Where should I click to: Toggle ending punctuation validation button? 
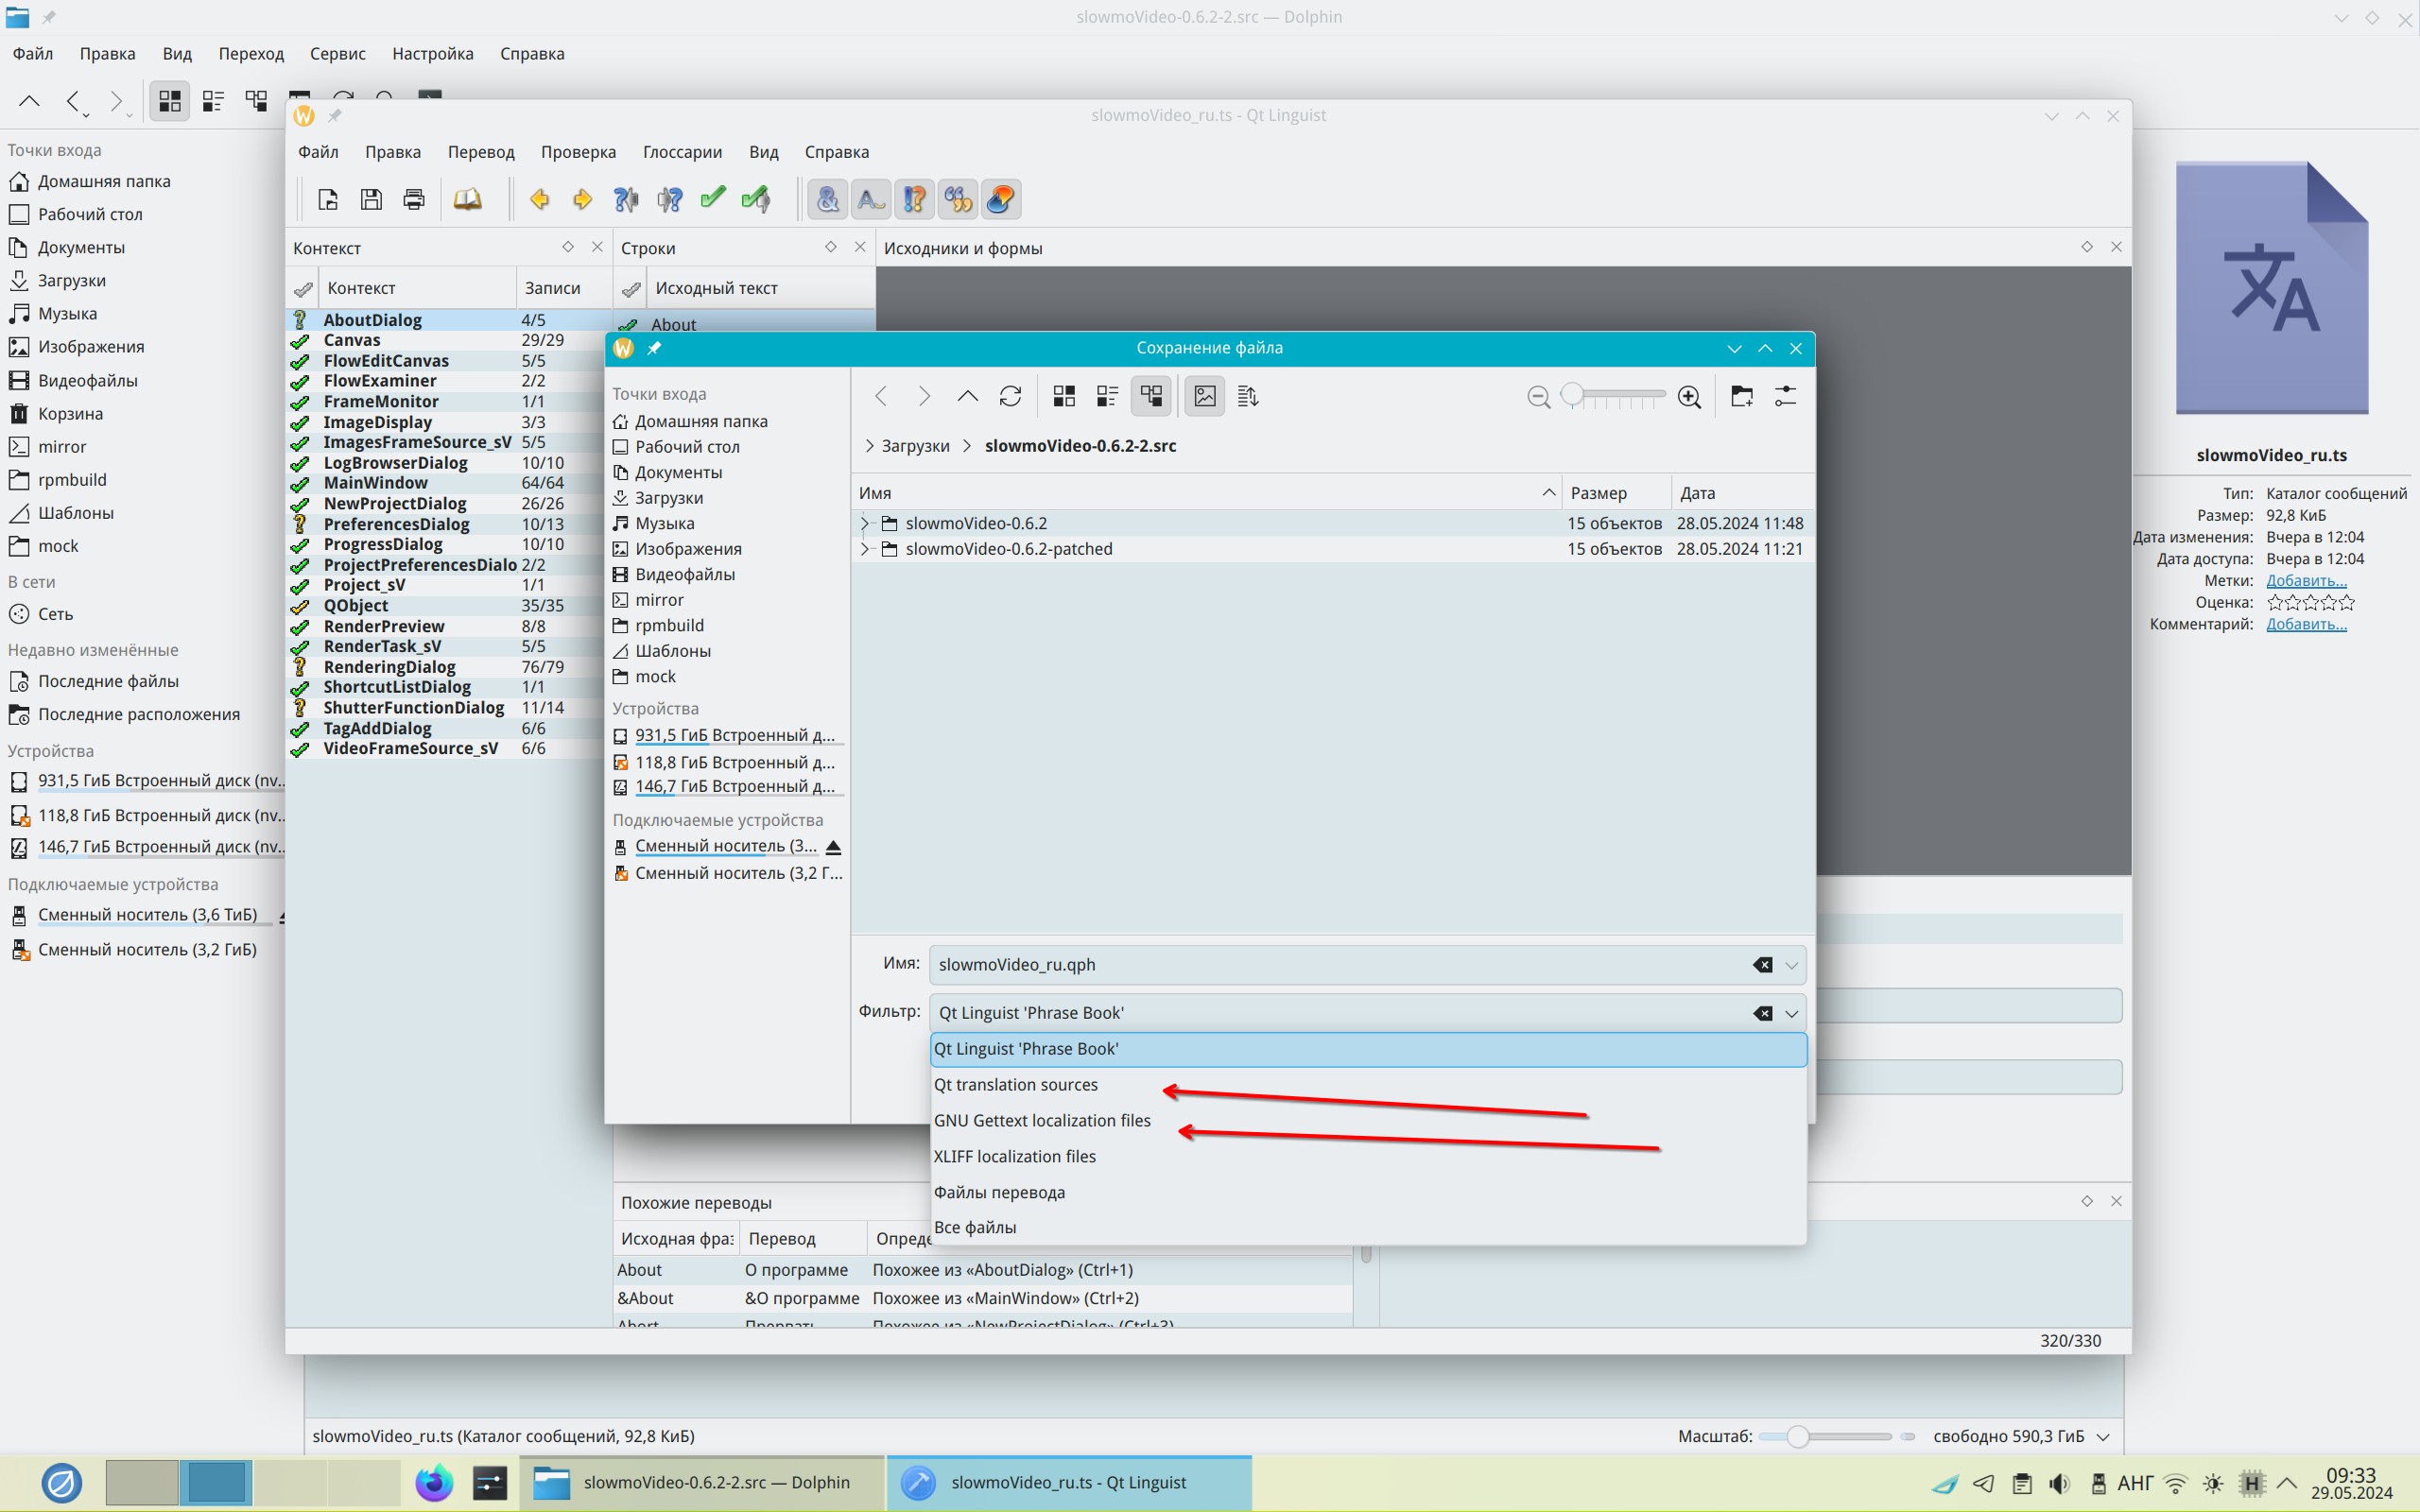click(871, 199)
